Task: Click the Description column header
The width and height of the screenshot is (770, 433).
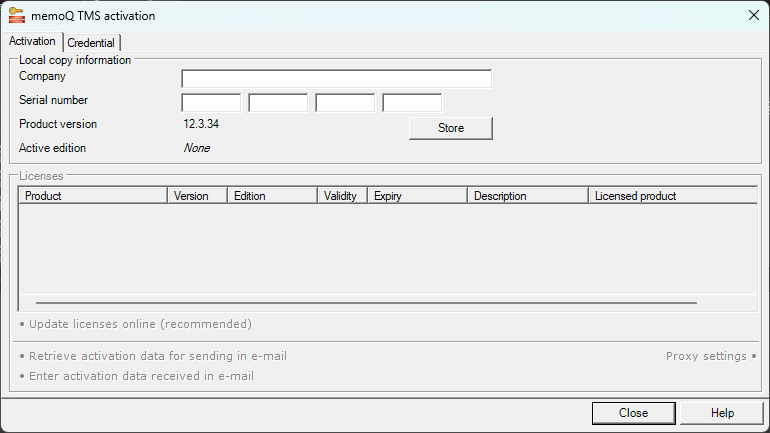Action: tap(528, 196)
